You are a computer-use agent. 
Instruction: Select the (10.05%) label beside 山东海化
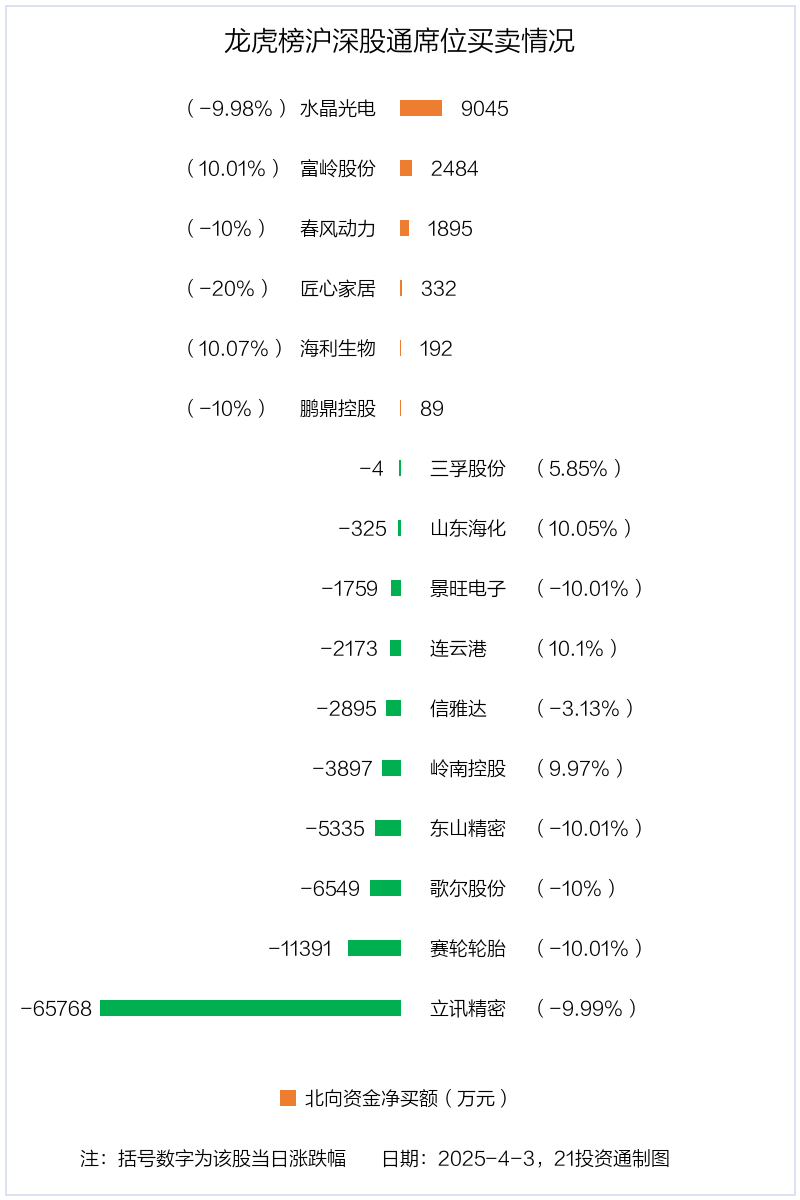coord(584,528)
